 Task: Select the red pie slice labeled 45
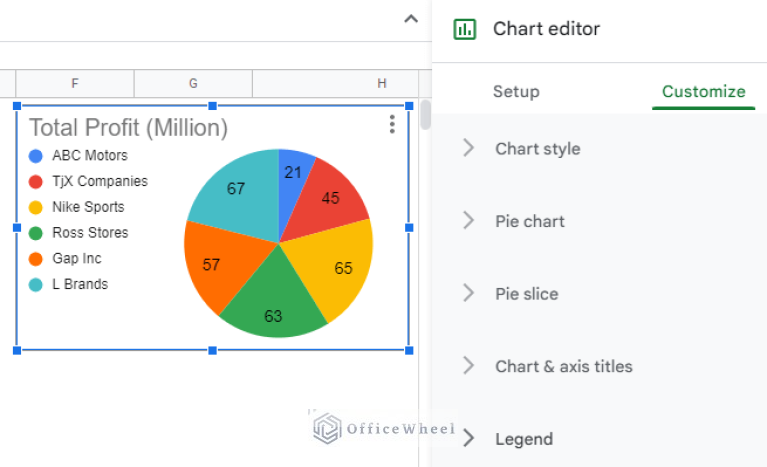(x=330, y=198)
